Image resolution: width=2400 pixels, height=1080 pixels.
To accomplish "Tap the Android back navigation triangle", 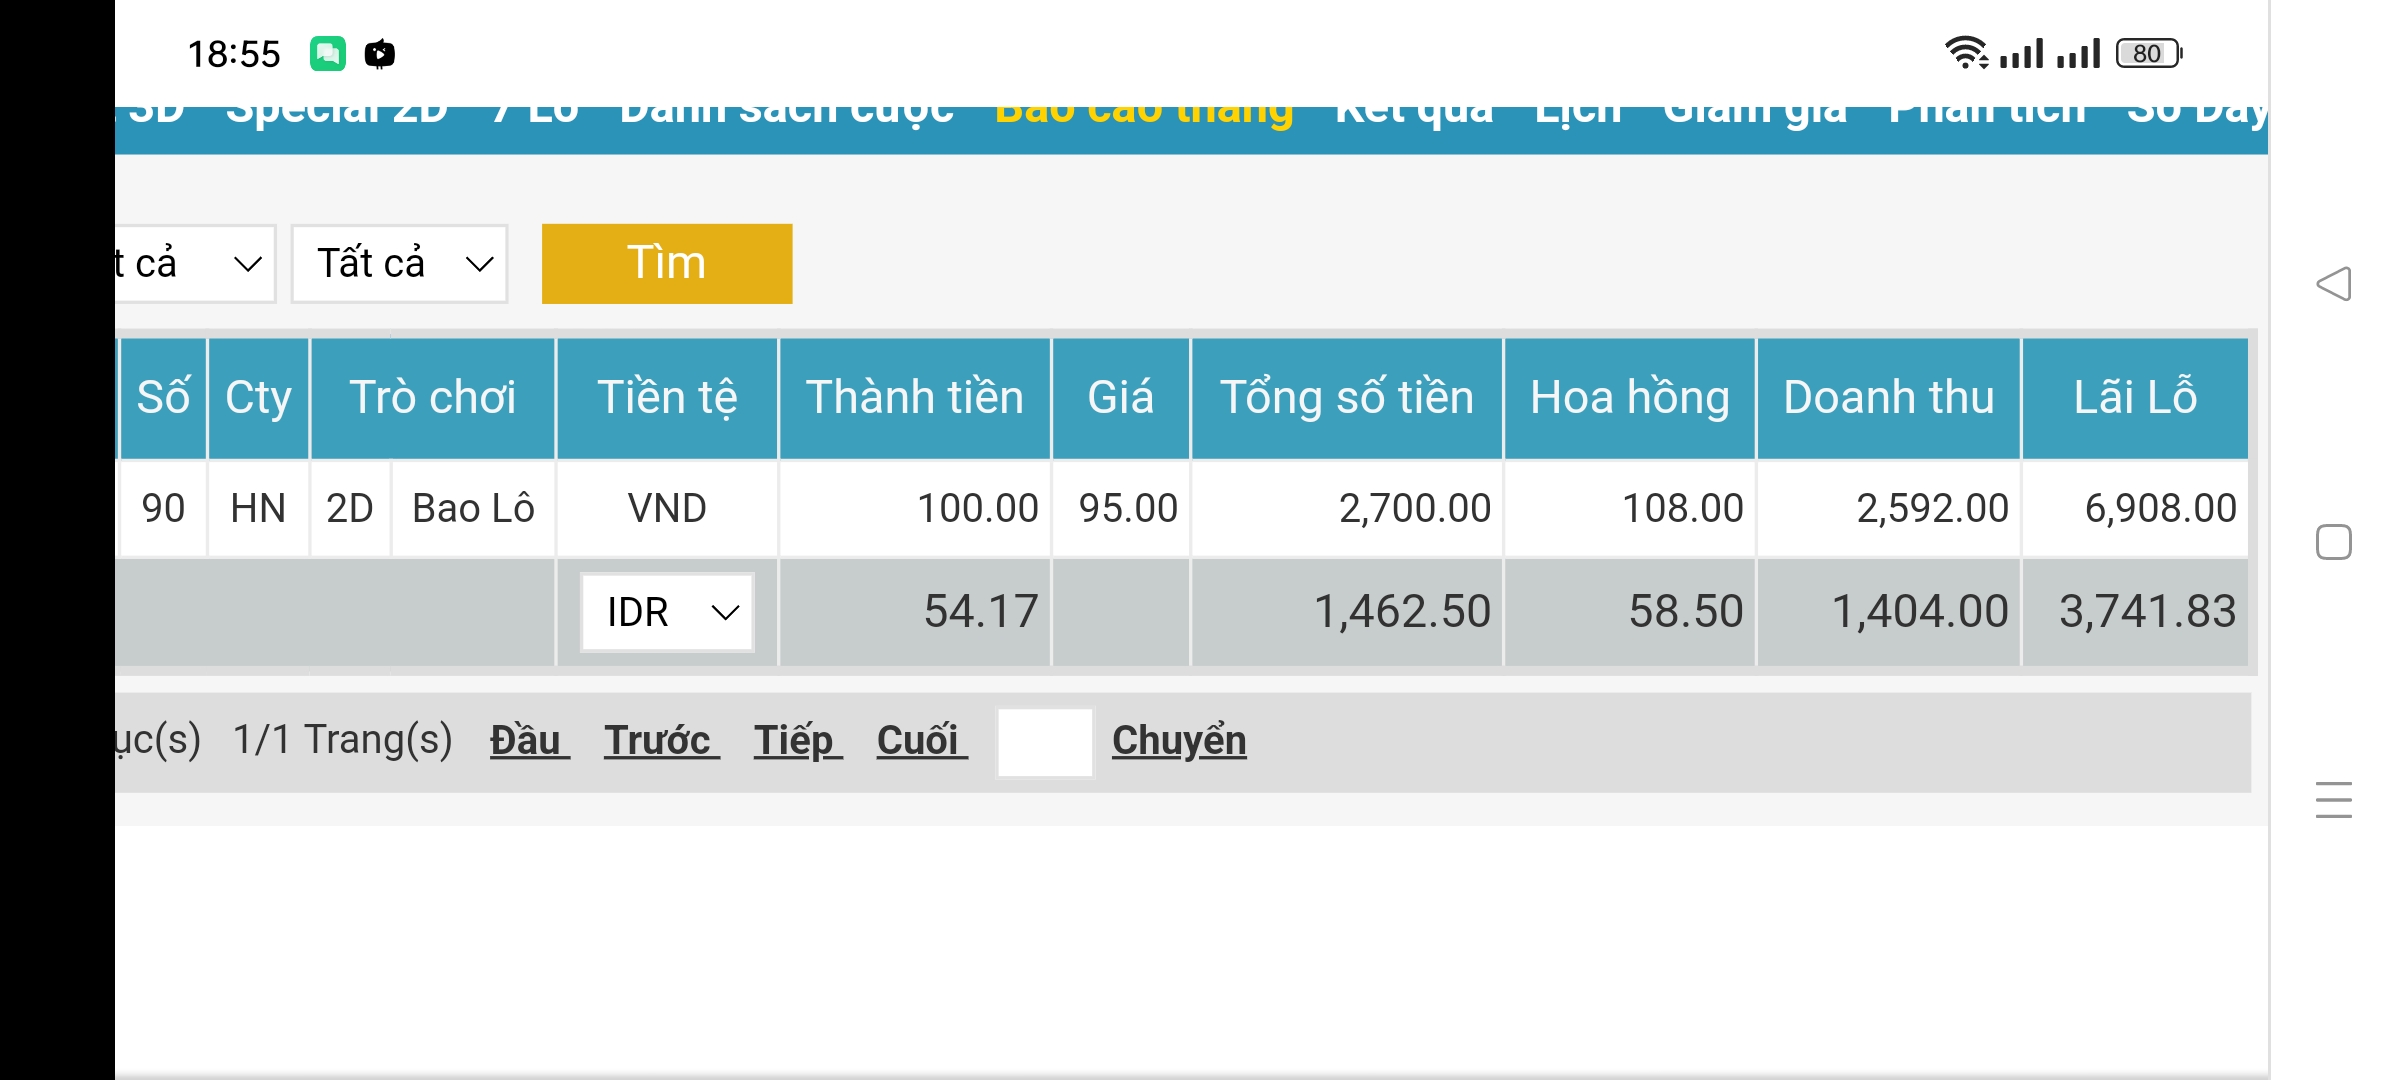I will 2334,284.
